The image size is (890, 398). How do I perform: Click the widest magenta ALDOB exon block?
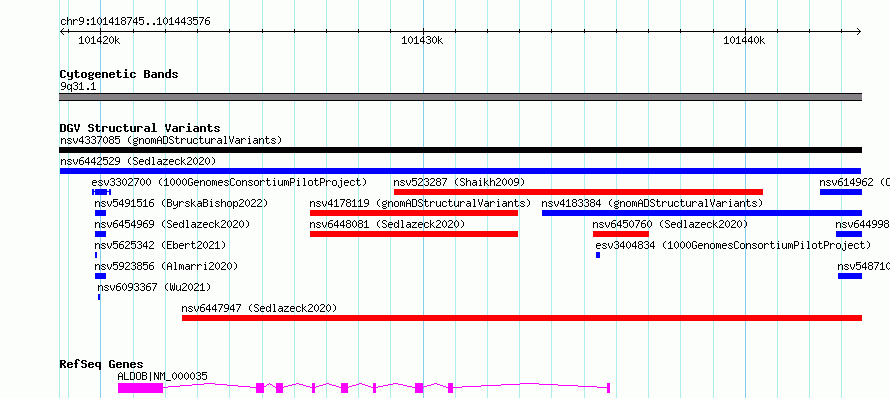140,388
